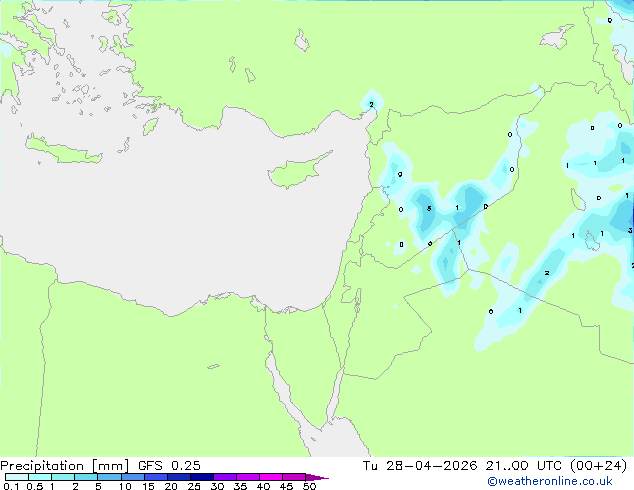Viewport: 634px width, 490px height.
Task: Click the legend swatch between 0.1 and 0.5
Action: click(17, 477)
